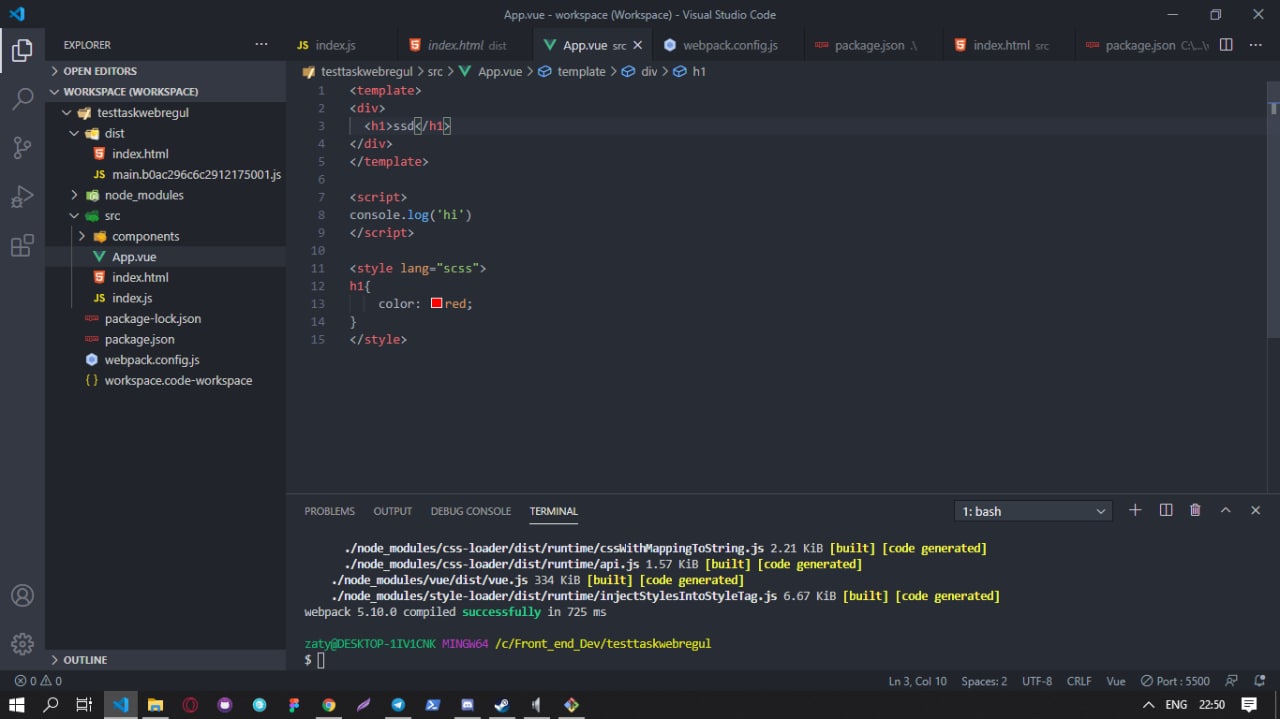Image resolution: width=1280 pixels, height=719 pixels.
Task: Change encoding via UTF-8 status item
Action: click(x=1037, y=681)
